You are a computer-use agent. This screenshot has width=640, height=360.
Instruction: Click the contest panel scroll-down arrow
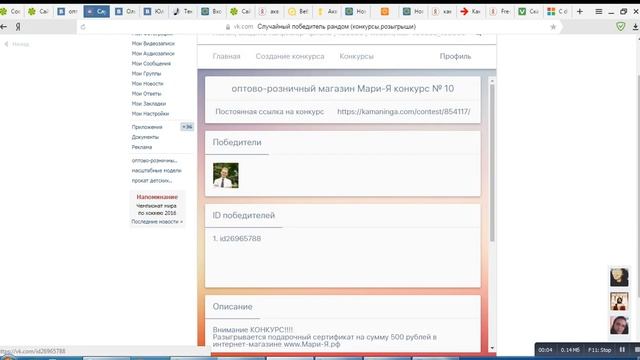coord(492,348)
